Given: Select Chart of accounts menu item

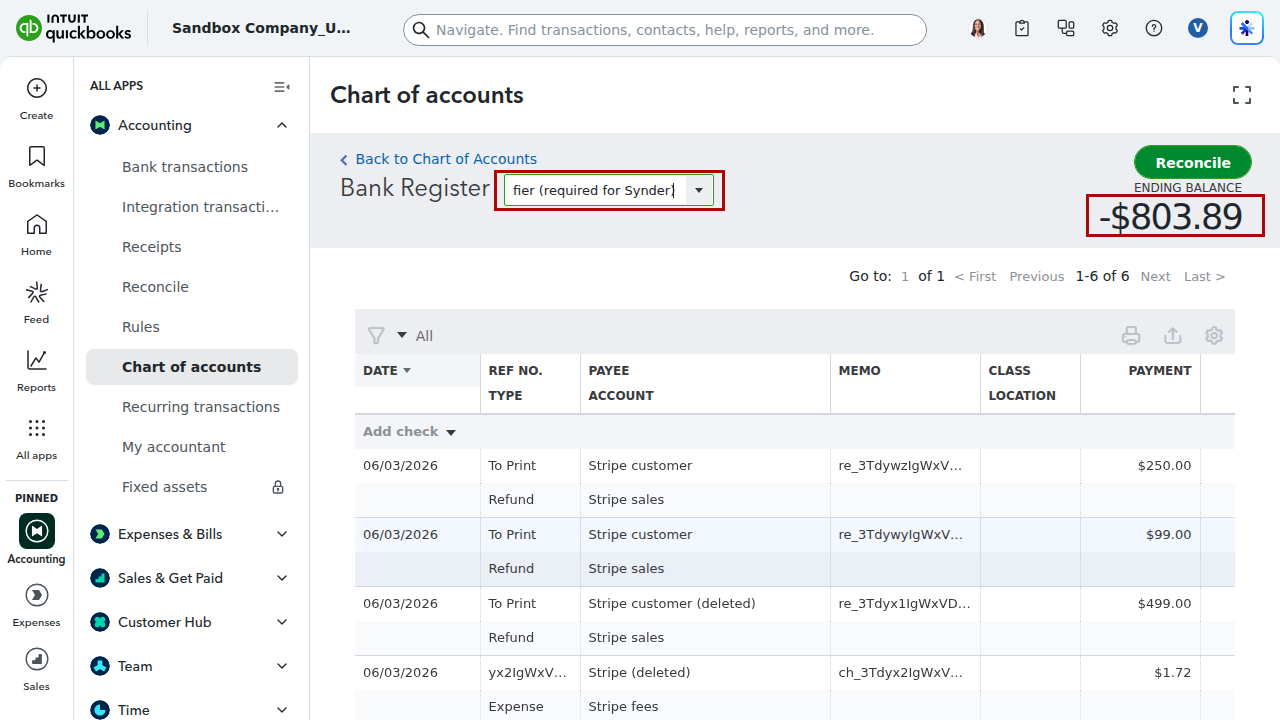Looking at the screenshot, I should [192, 367].
